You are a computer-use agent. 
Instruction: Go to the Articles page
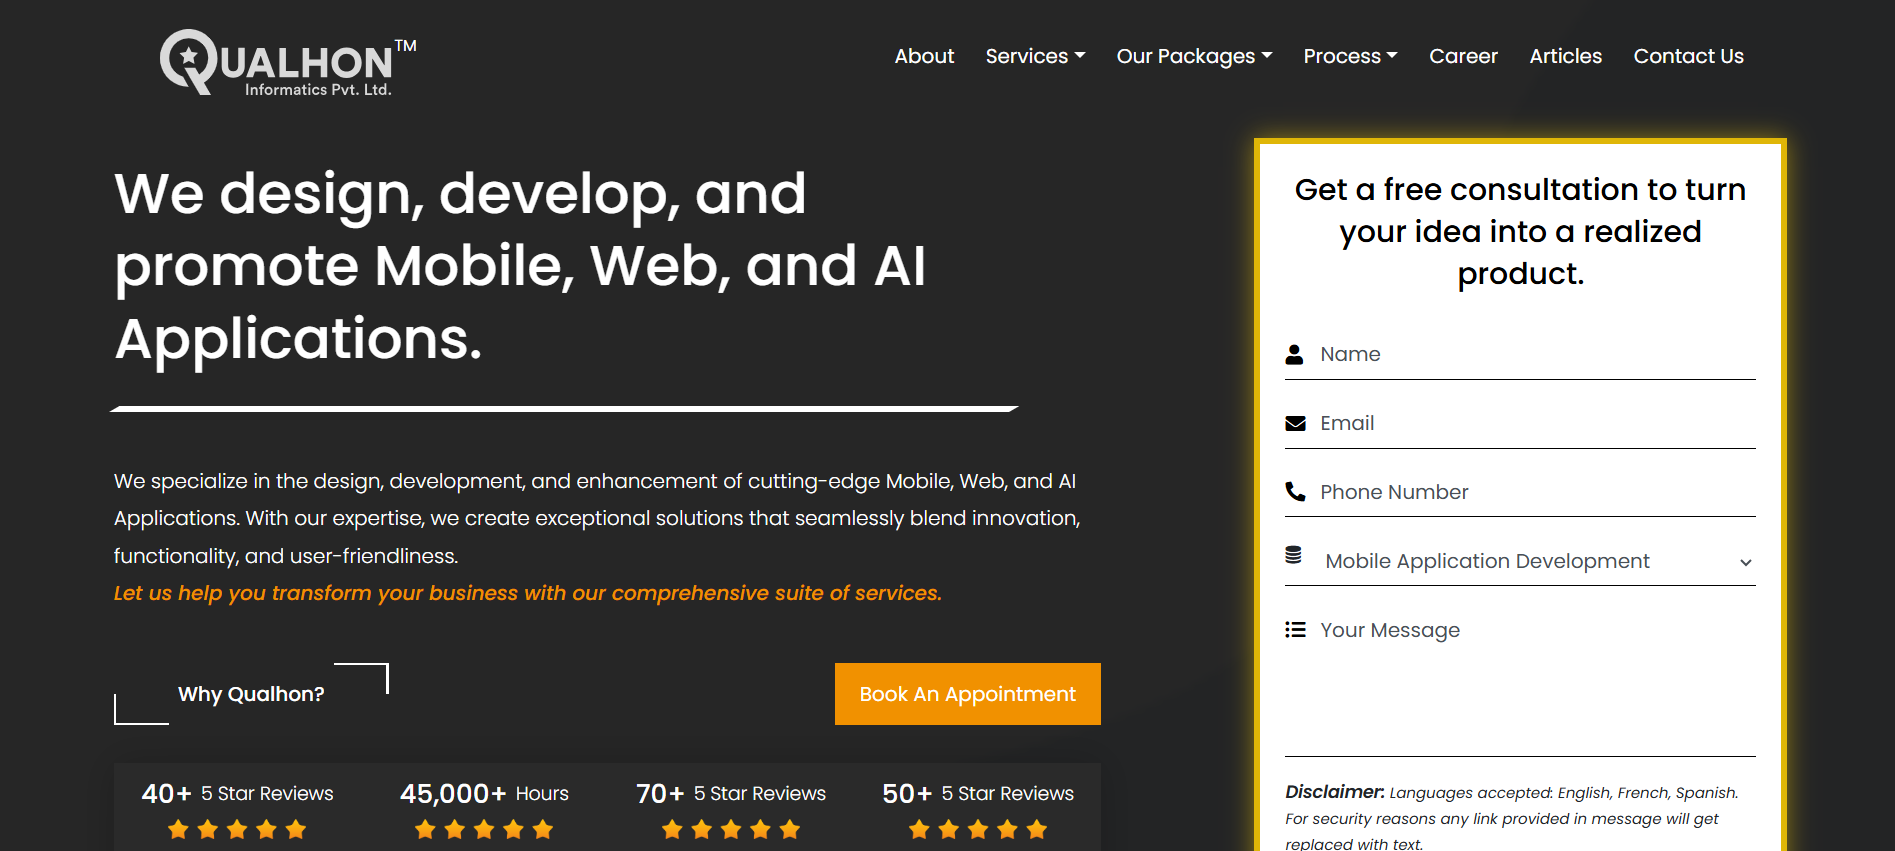point(1565,56)
